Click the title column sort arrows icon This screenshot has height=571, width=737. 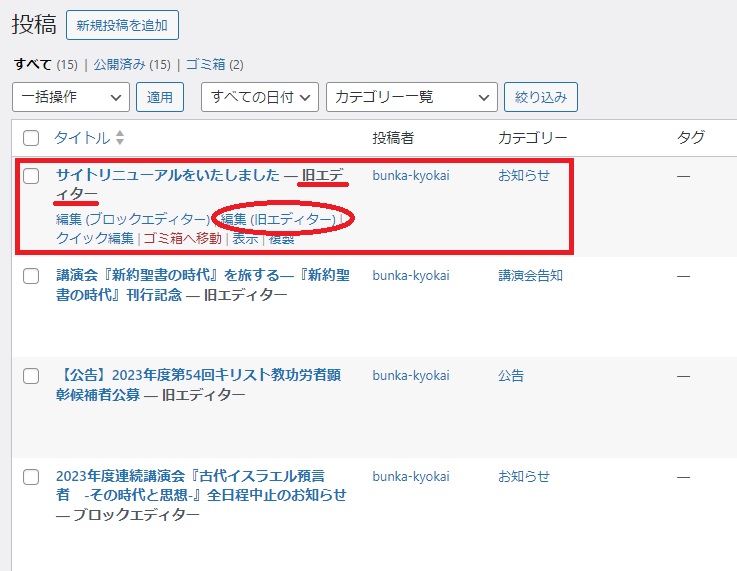(120, 138)
